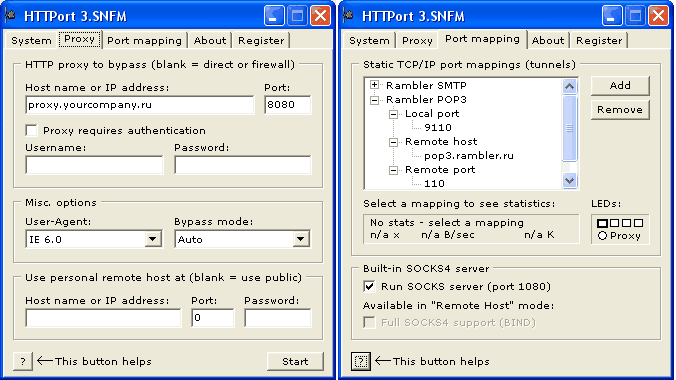This screenshot has width=676, height=380.
Task: Close the right HTTPort window
Action: [x=658, y=16]
